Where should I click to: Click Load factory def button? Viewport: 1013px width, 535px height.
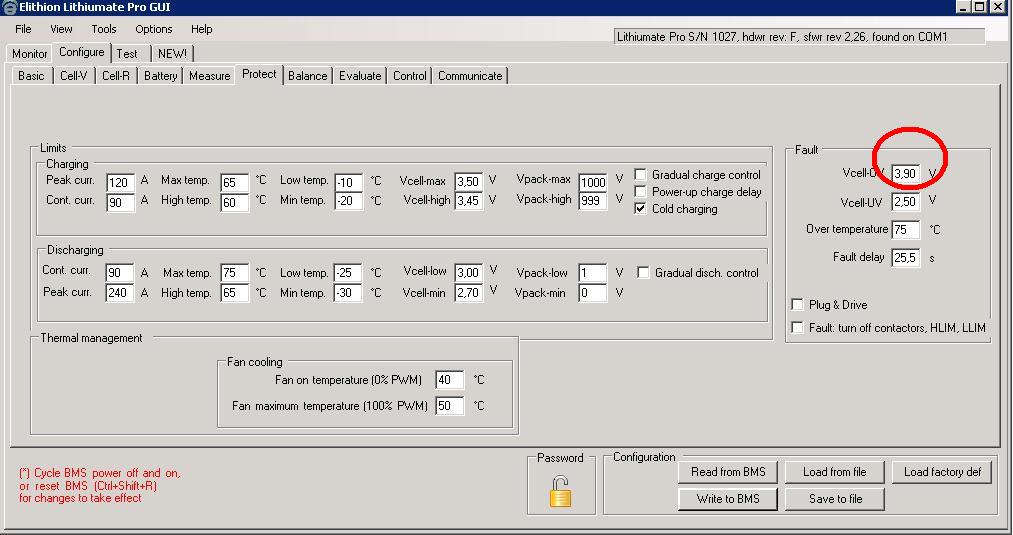(x=942, y=472)
